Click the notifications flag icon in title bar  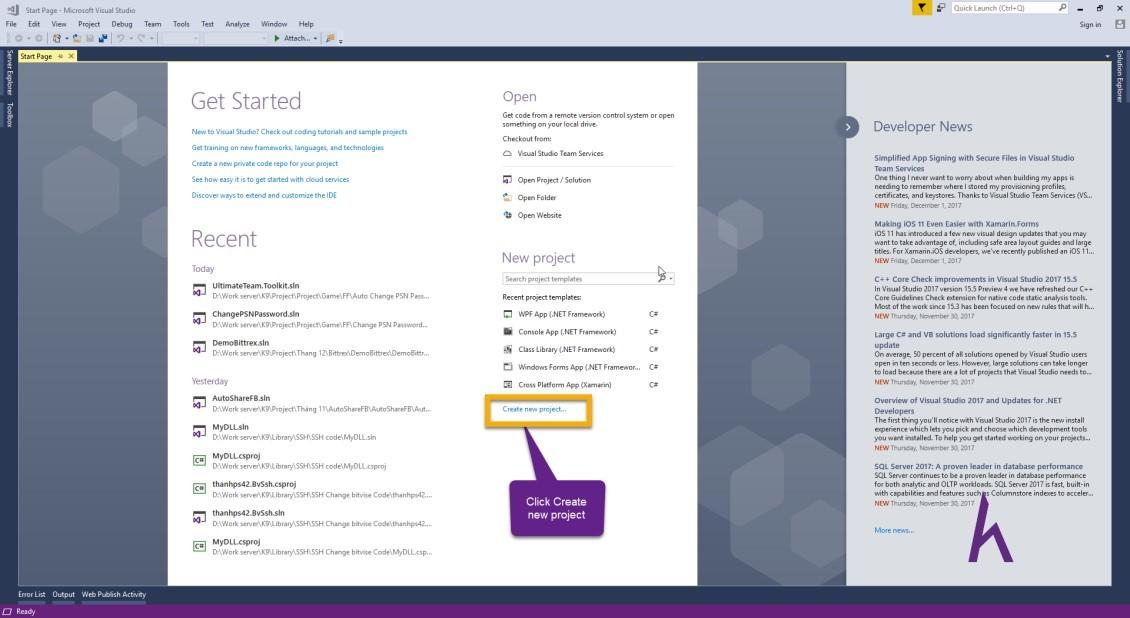921,8
